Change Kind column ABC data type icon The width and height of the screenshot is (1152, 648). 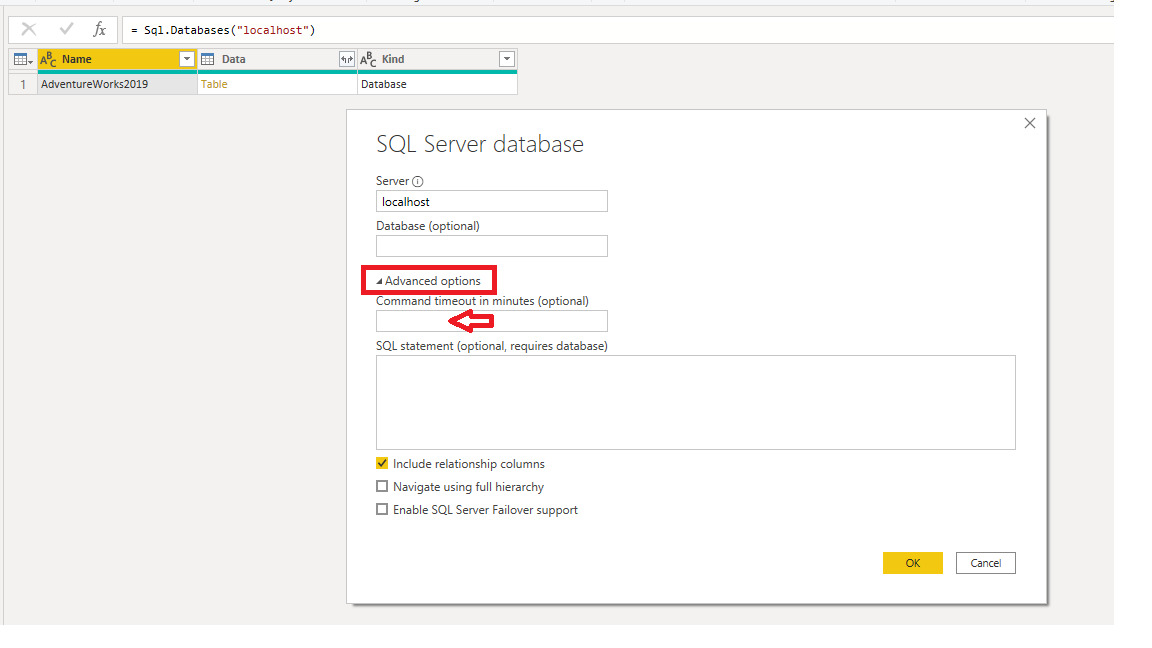tap(368, 60)
